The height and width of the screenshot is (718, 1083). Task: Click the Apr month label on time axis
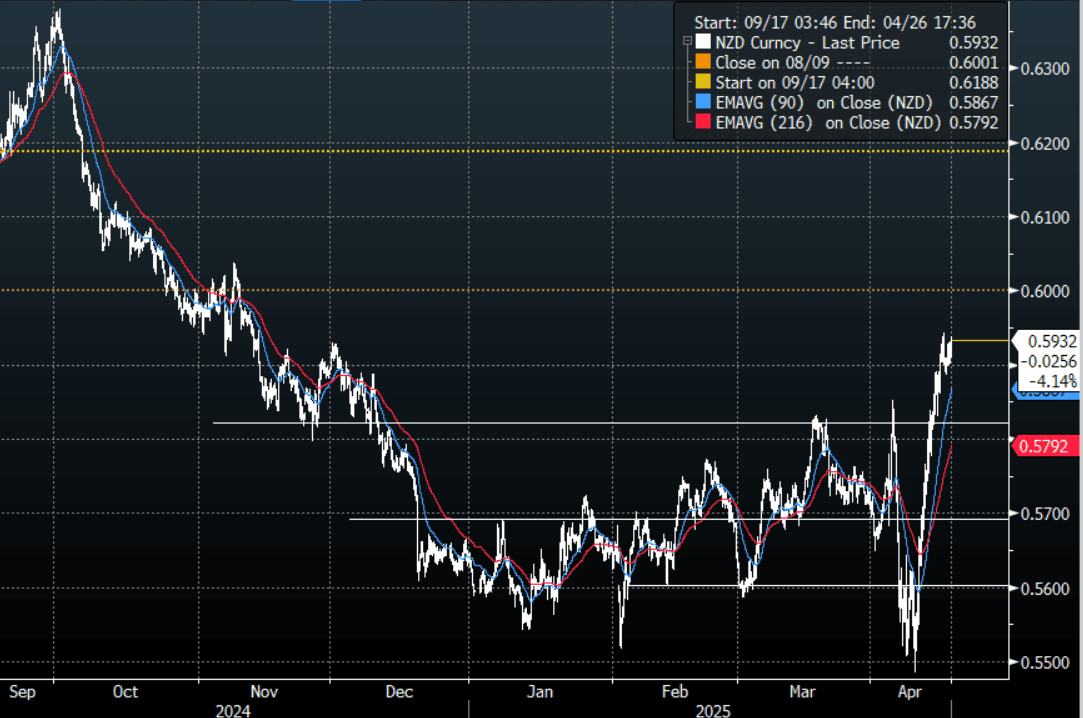click(909, 692)
